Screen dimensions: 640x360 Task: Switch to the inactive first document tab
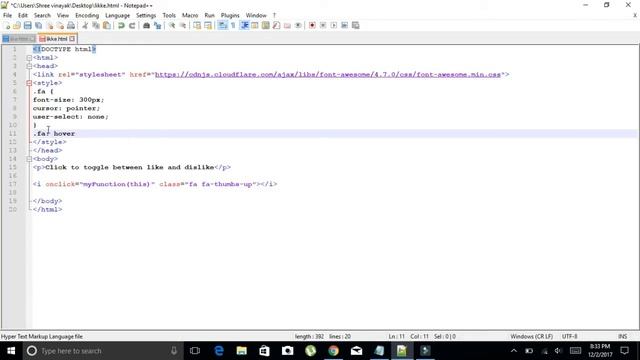(19, 39)
